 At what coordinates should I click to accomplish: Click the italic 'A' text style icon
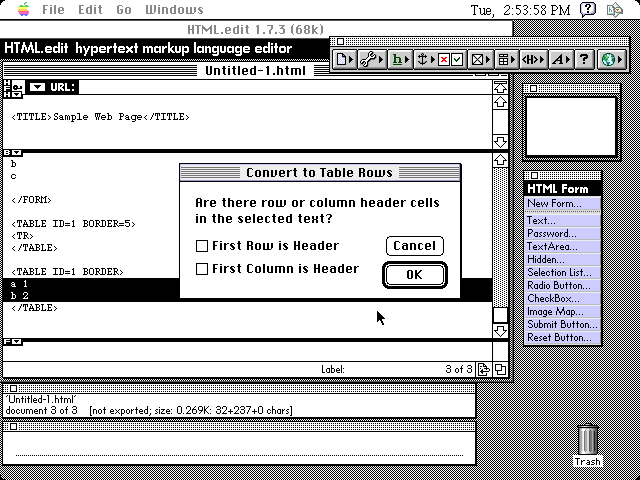pyautogui.click(x=559, y=60)
